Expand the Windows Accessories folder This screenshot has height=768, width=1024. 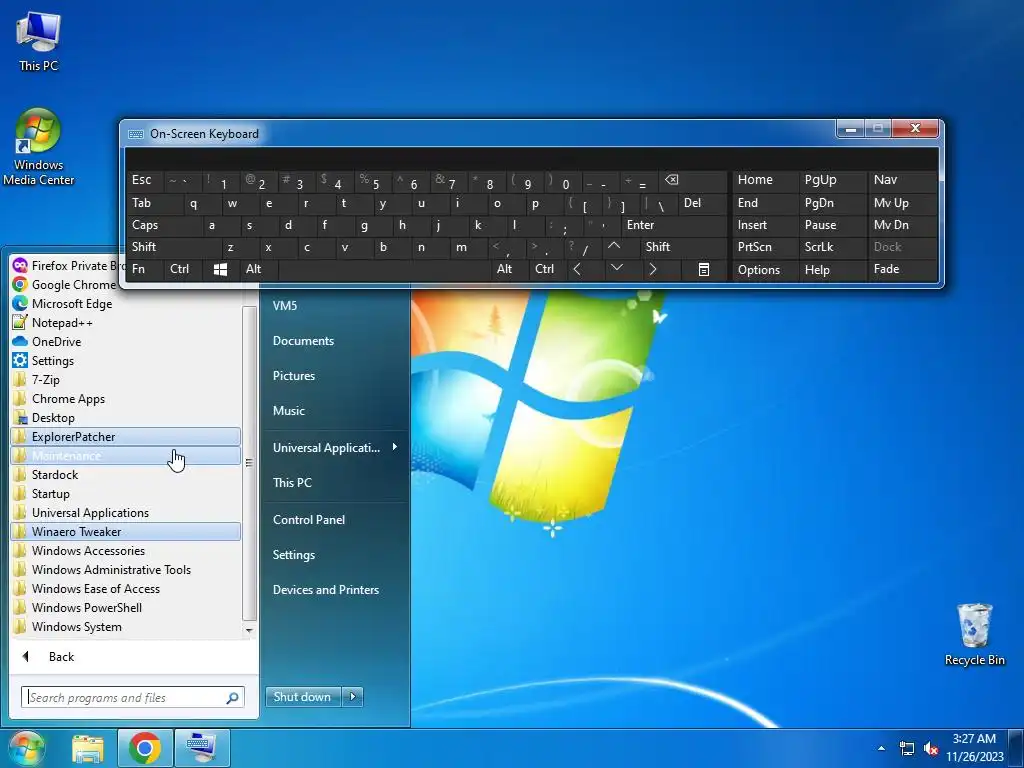(125, 551)
